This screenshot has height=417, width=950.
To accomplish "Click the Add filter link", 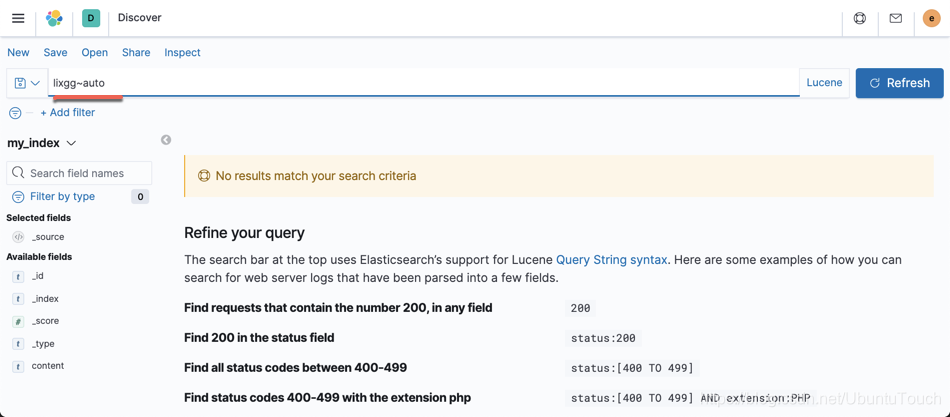I will 67,113.
